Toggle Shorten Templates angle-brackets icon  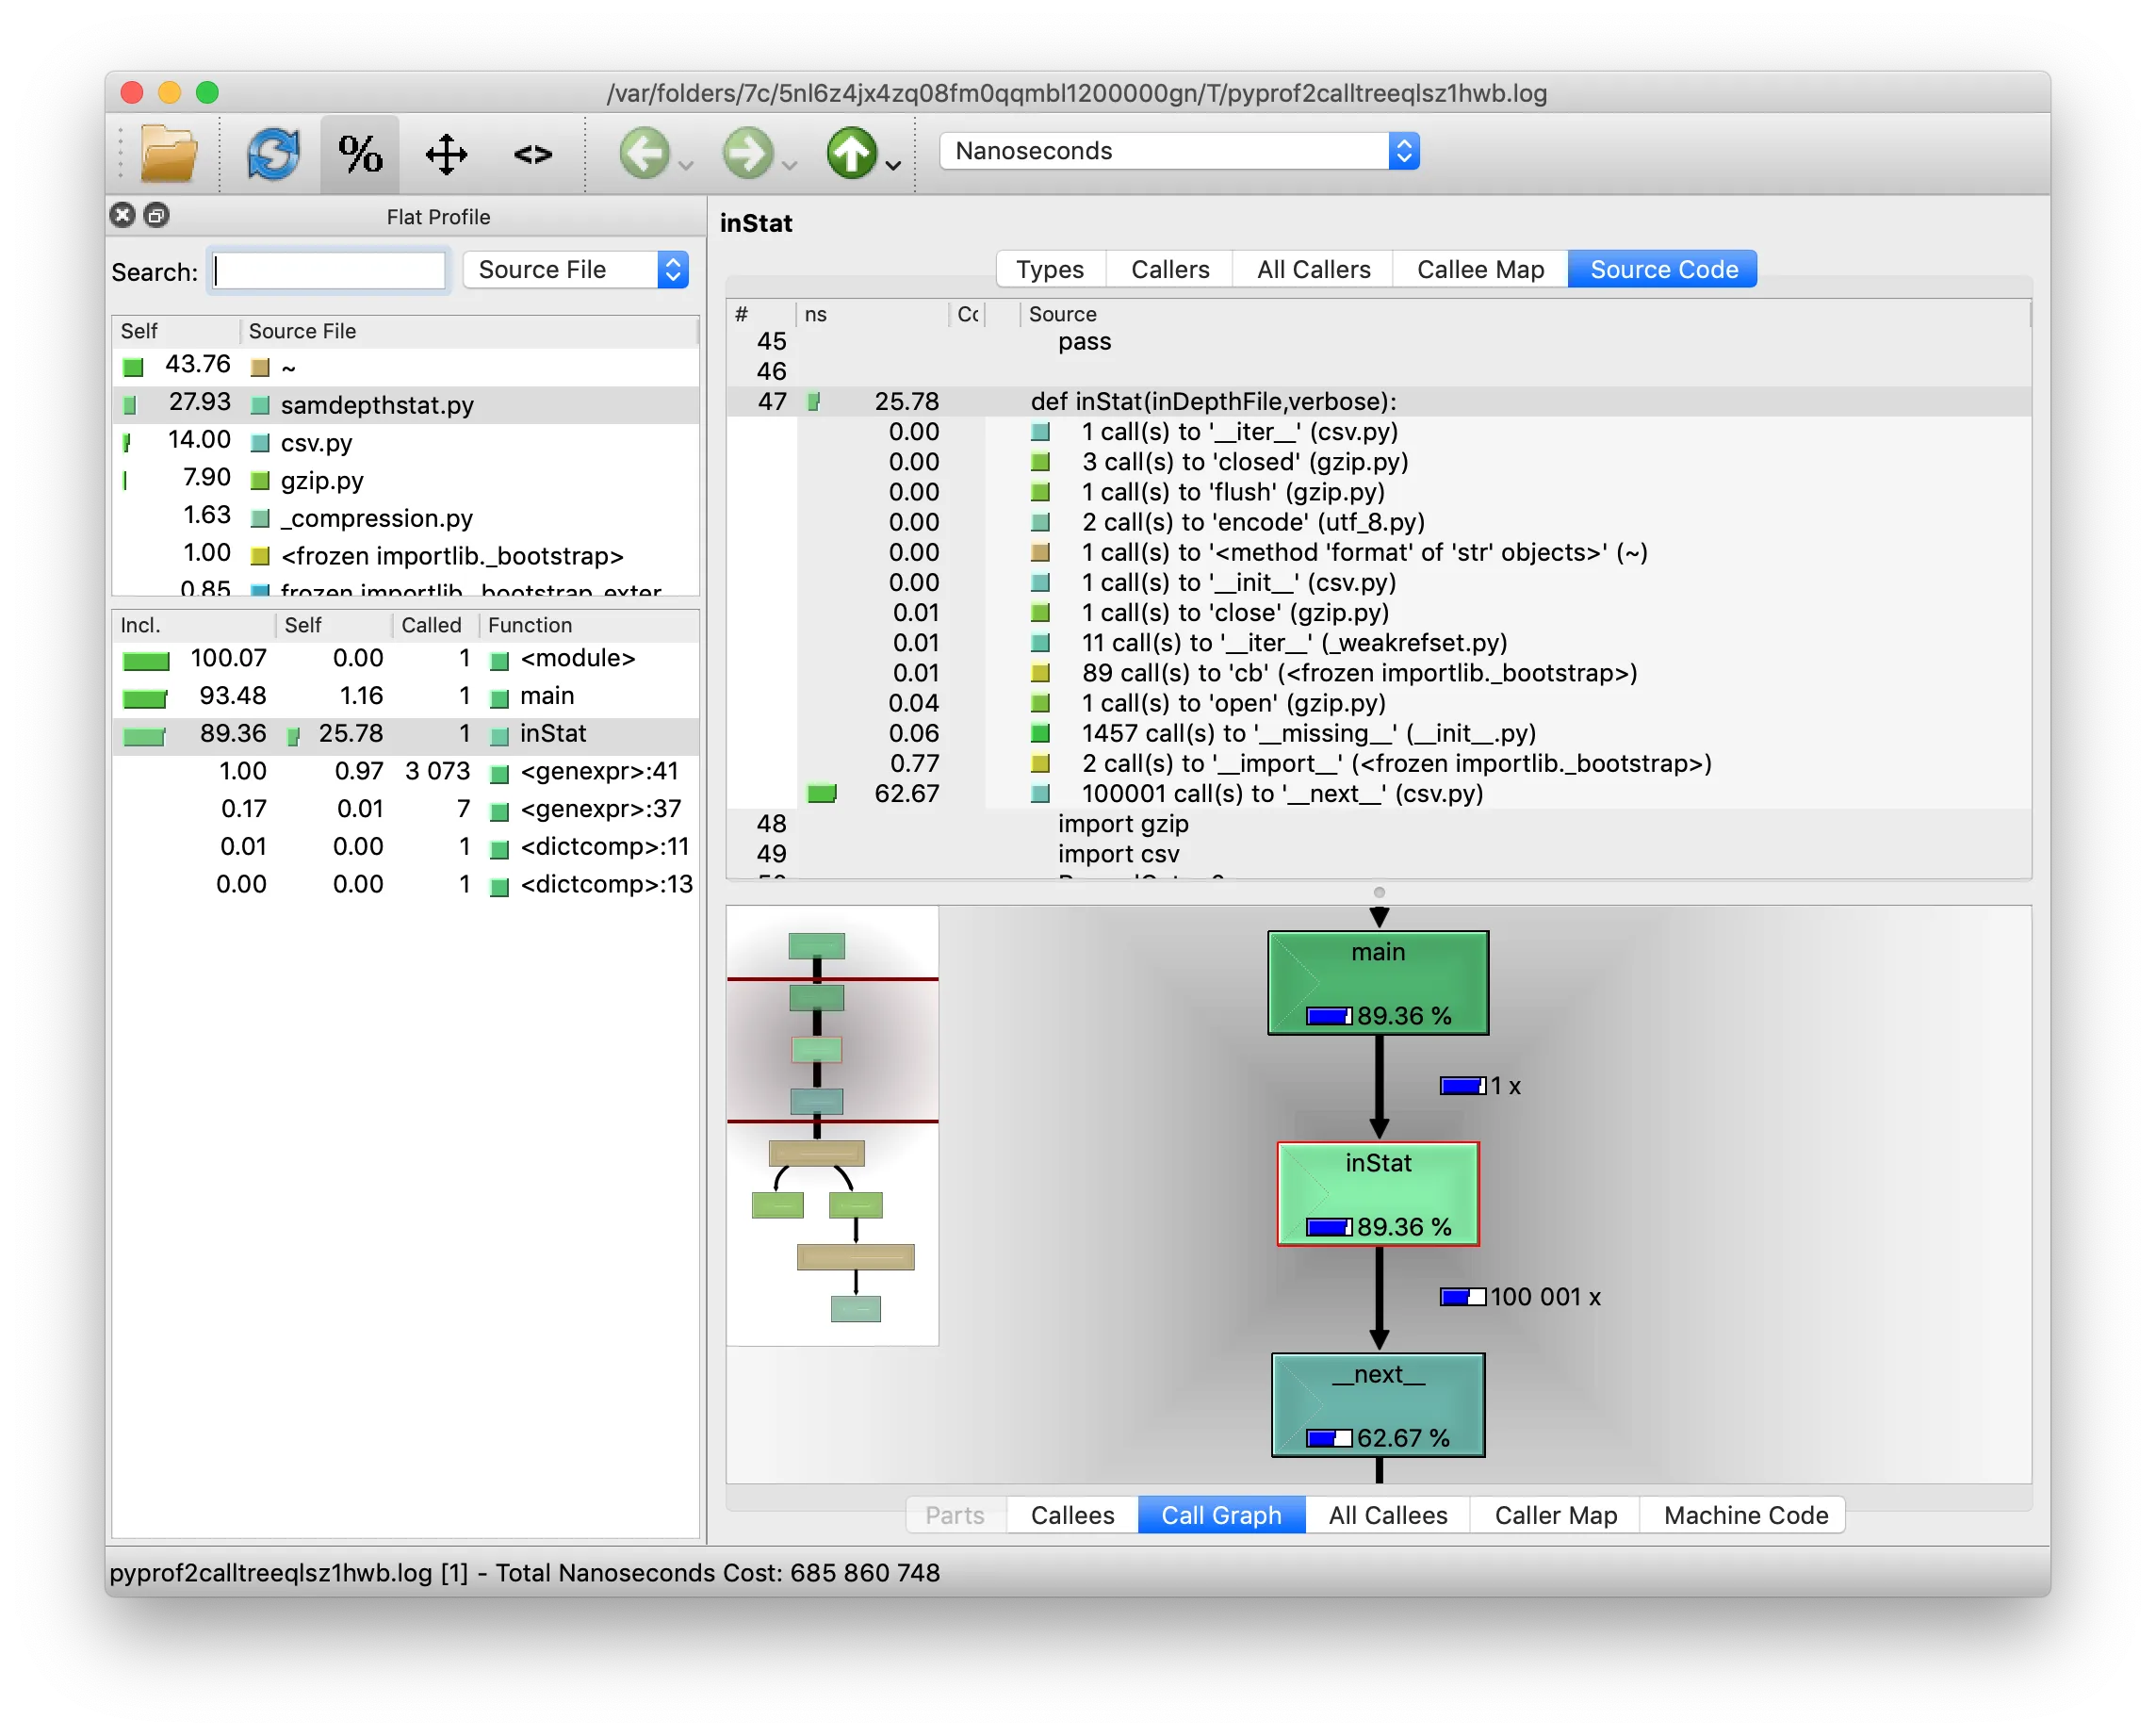point(533,154)
